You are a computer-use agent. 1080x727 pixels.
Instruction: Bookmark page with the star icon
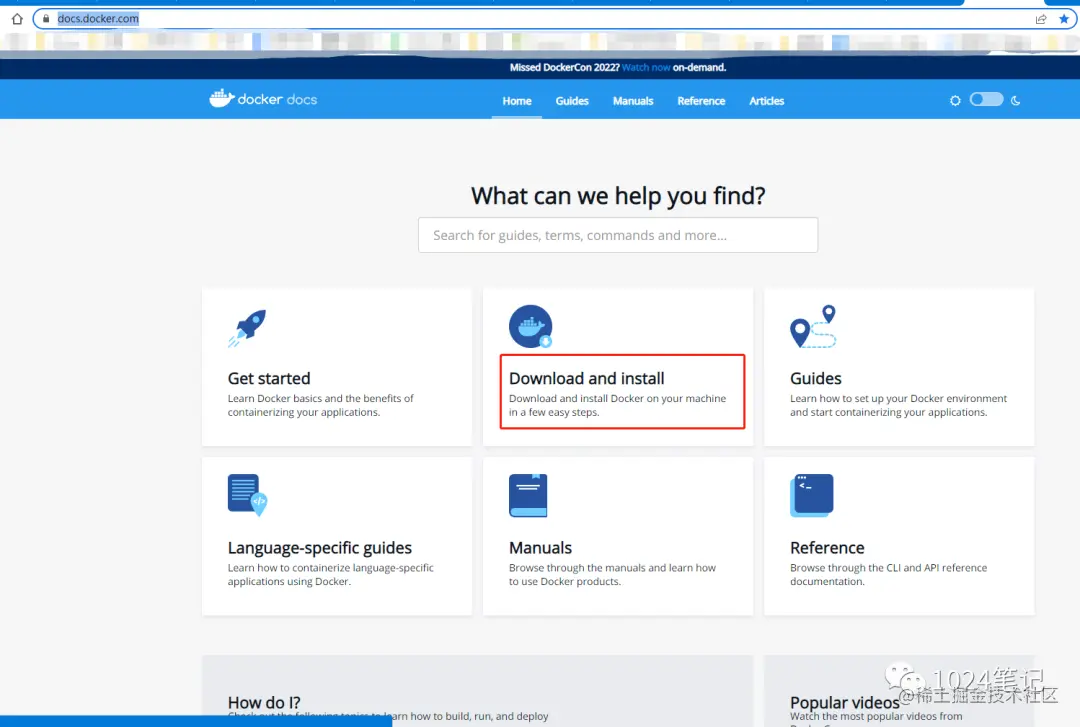pyautogui.click(x=1064, y=19)
